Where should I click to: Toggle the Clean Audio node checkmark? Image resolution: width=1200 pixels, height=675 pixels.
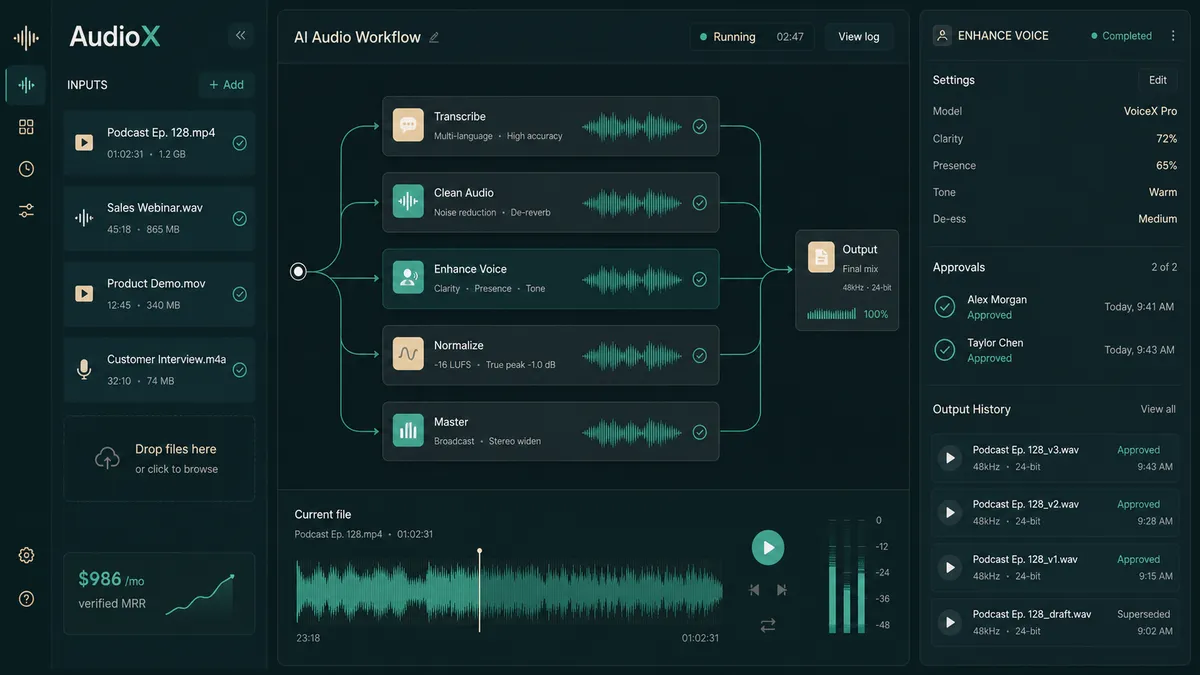(700, 202)
